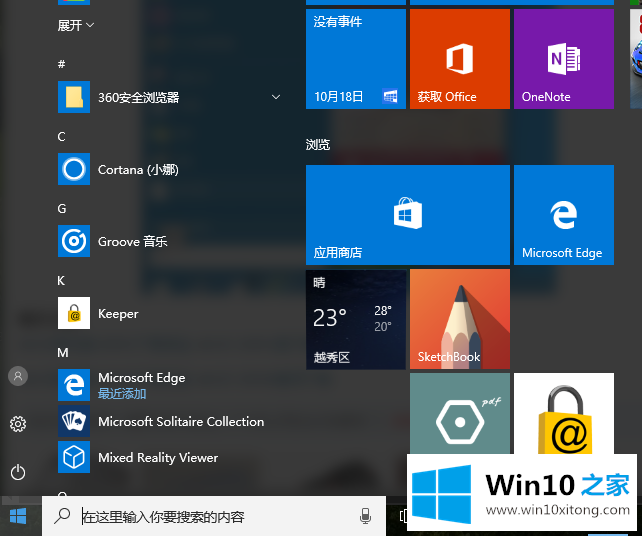Open the pdf hexagon app tile
642x536 pixels.
[x=460, y=414]
